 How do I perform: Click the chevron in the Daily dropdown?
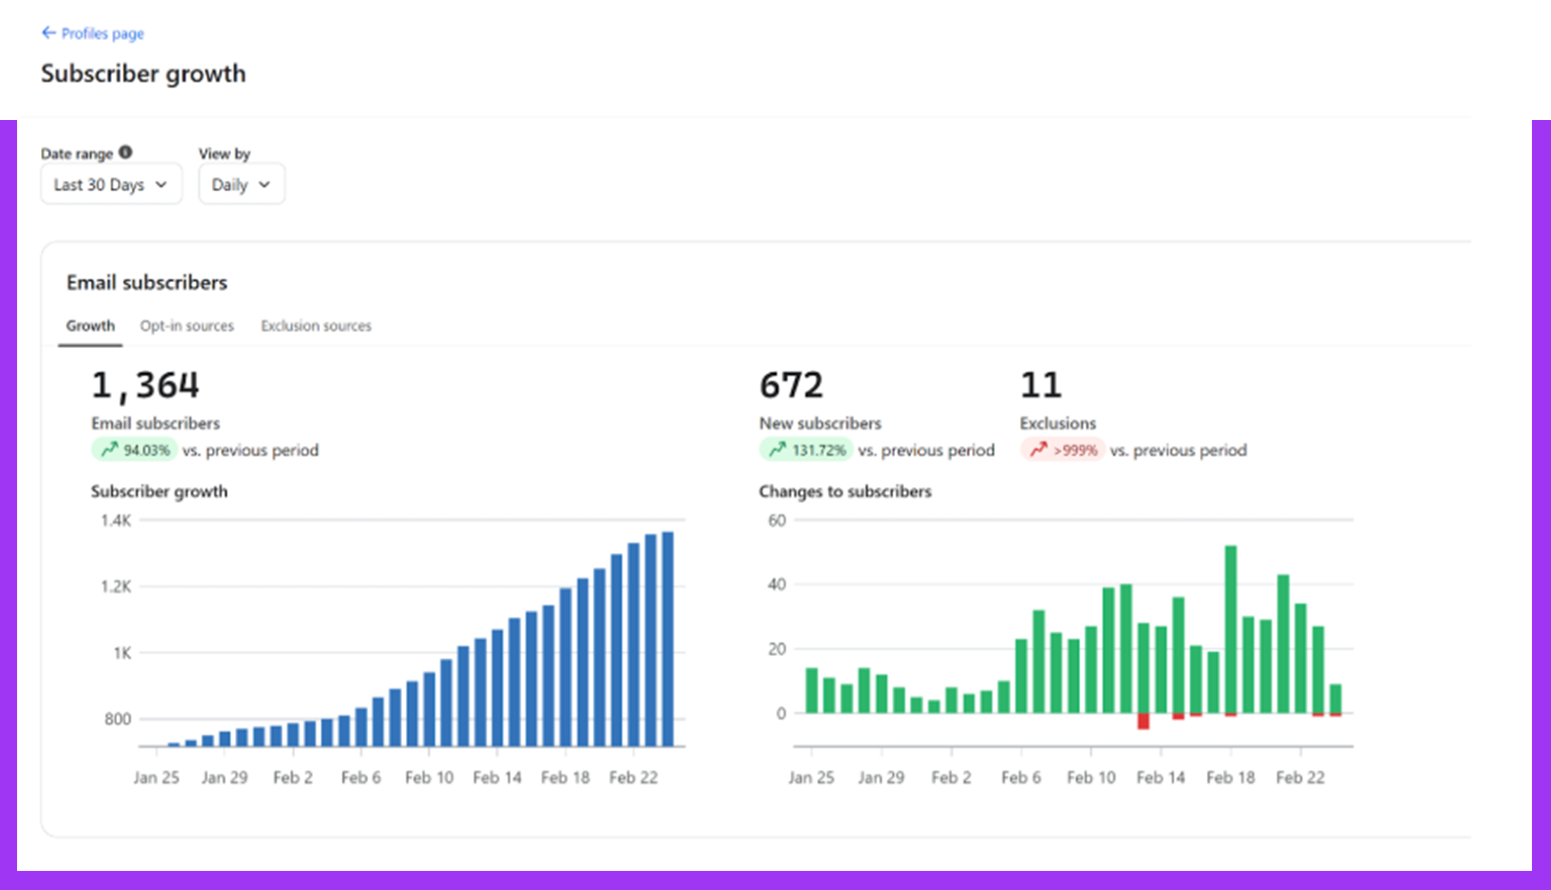[x=264, y=184]
